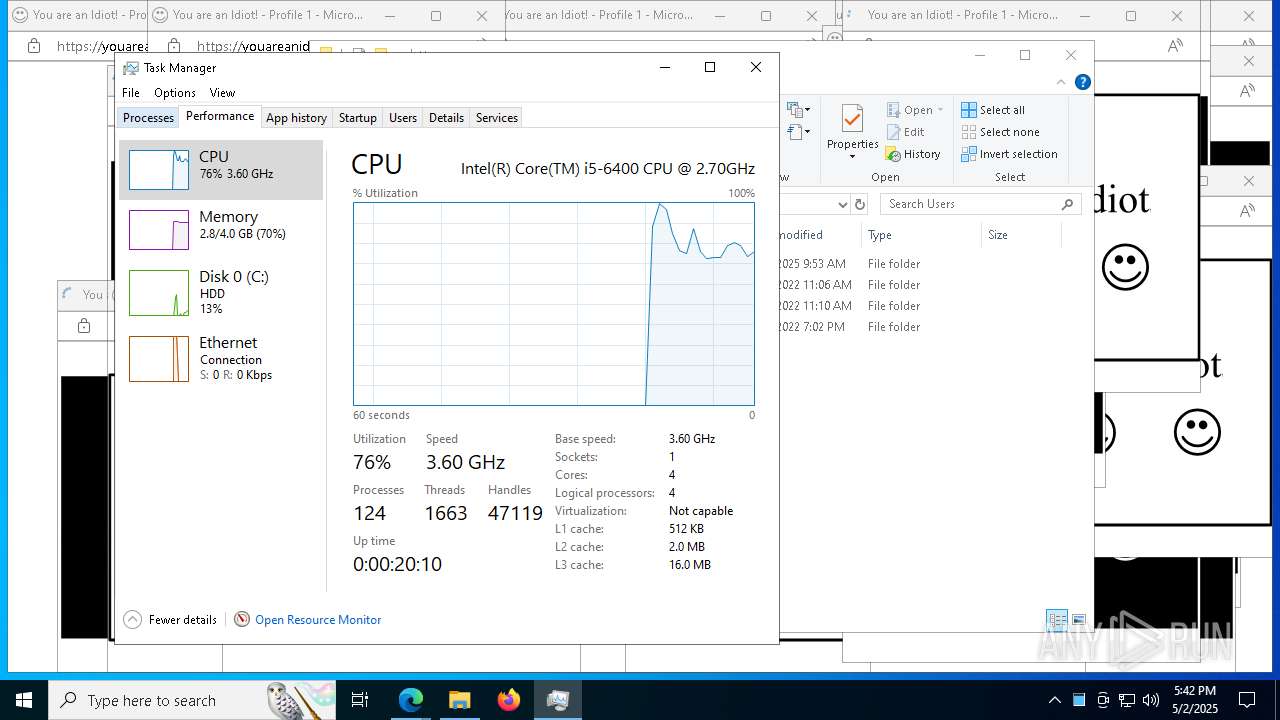1280x720 pixels.
Task: Switch to the App history tab
Action: pyautogui.click(x=296, y=118)
